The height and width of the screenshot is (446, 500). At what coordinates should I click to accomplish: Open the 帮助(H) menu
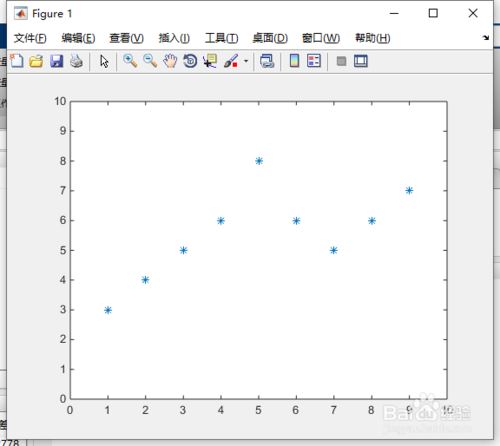[x=373, y=38]
